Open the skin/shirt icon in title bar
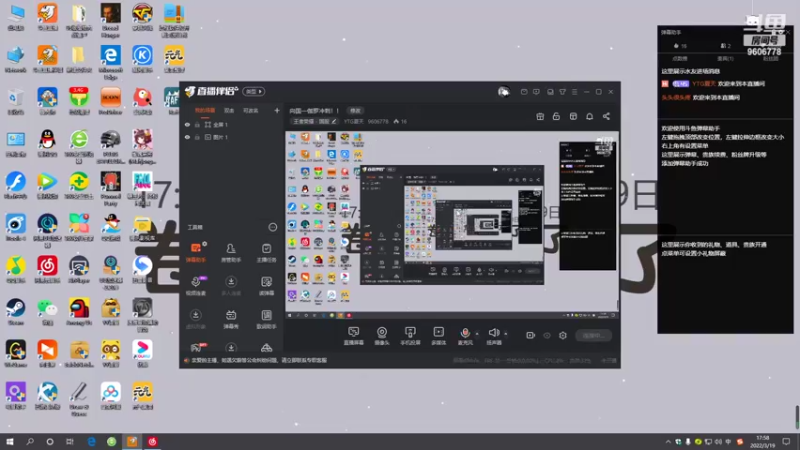Image resolution: width=800 pixels, height=450 pixels. coord(562,92)
